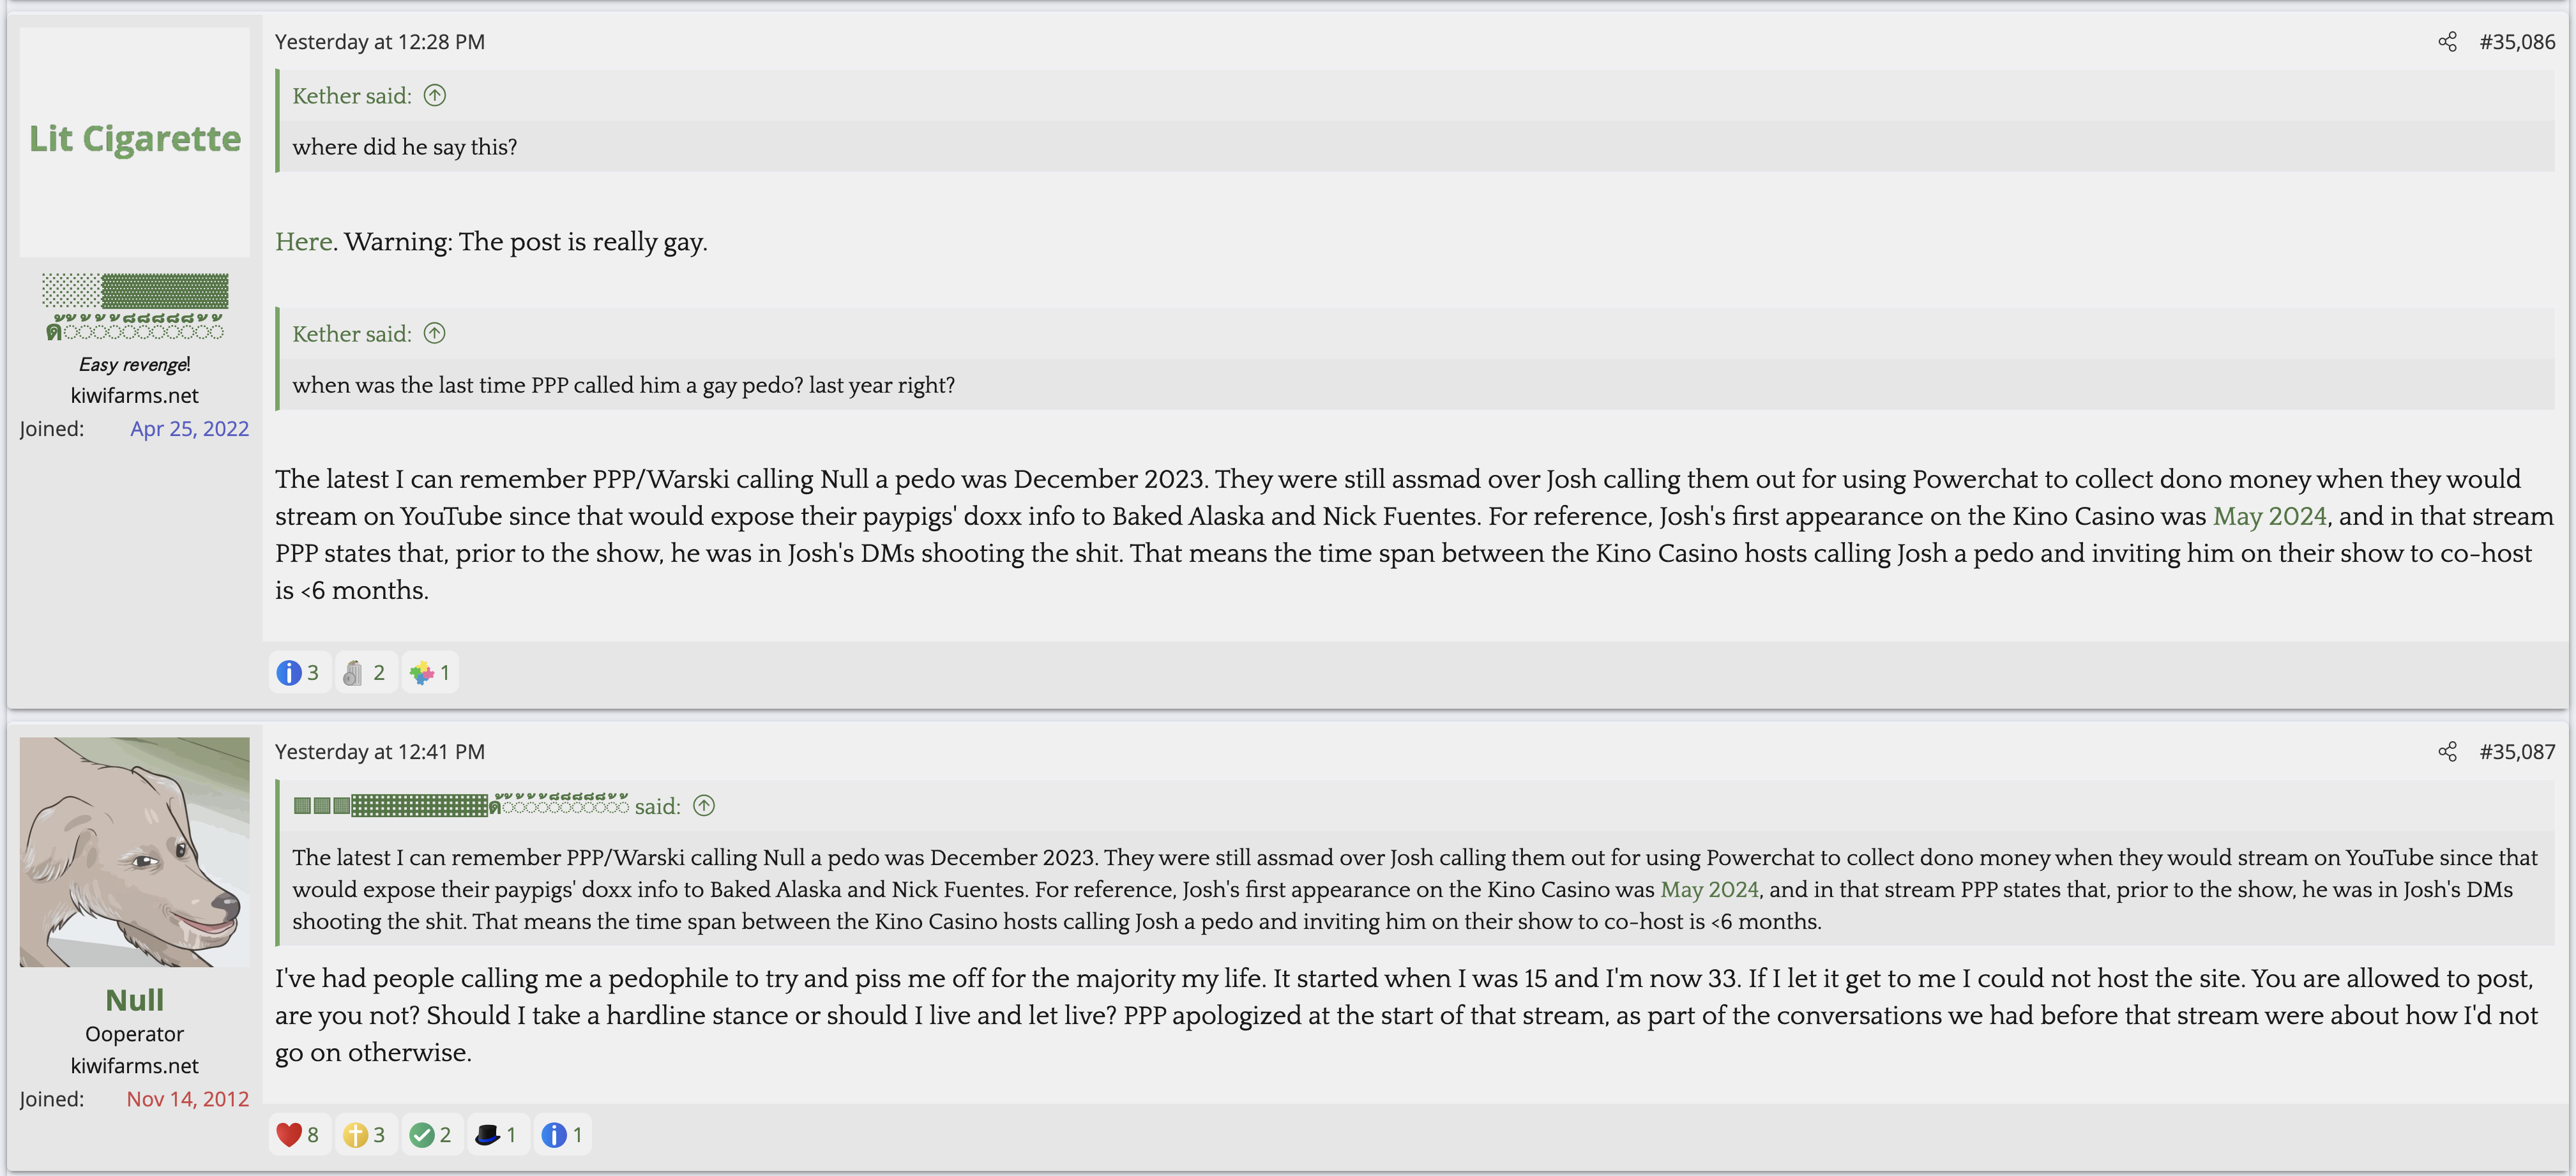Click quote arrow in Null's post
This screenshot has height=1176, width=2576.
pos(704,806)
